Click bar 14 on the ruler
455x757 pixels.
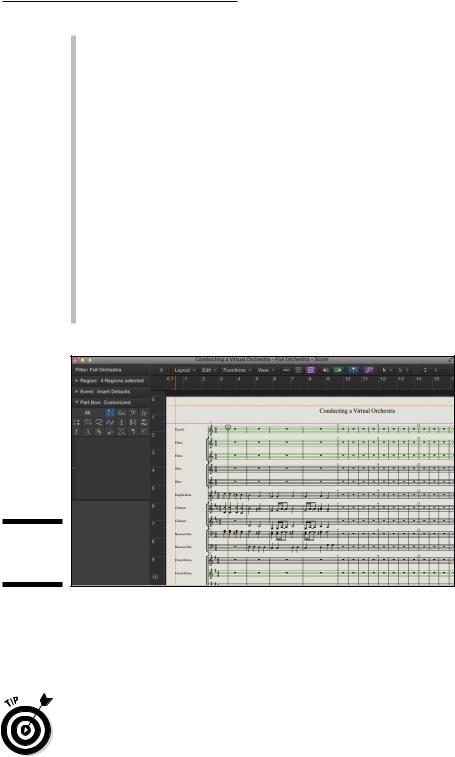pos(419,379)
